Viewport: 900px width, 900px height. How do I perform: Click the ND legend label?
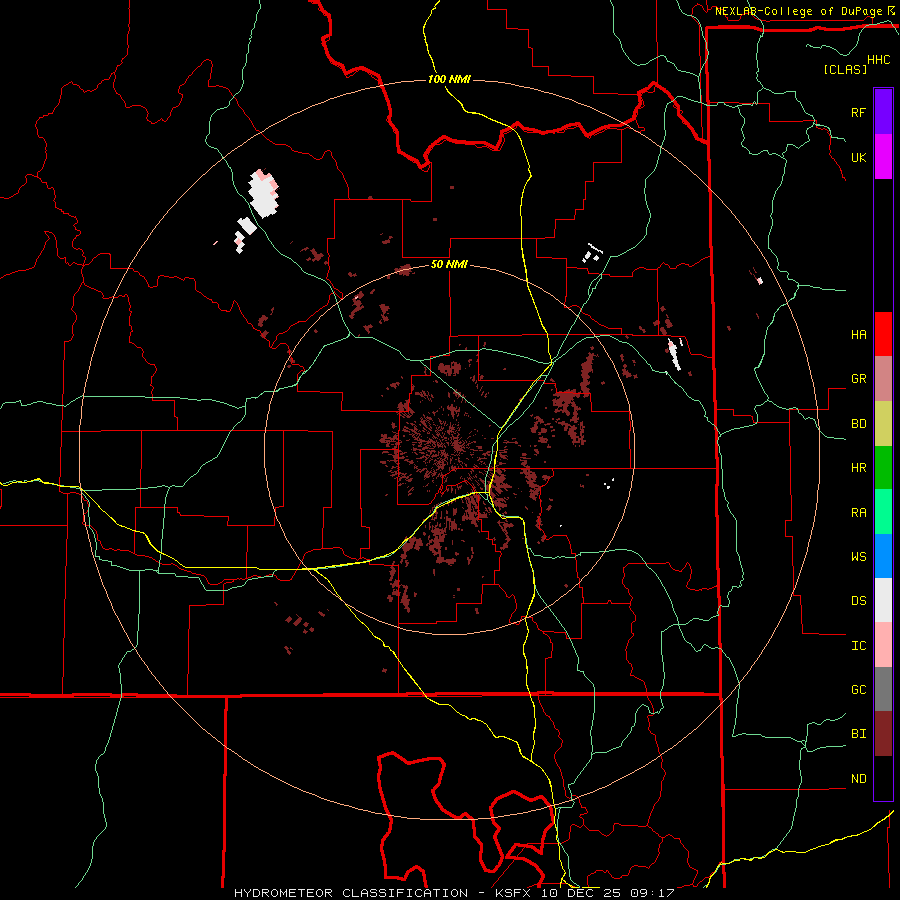coord(858,778)
